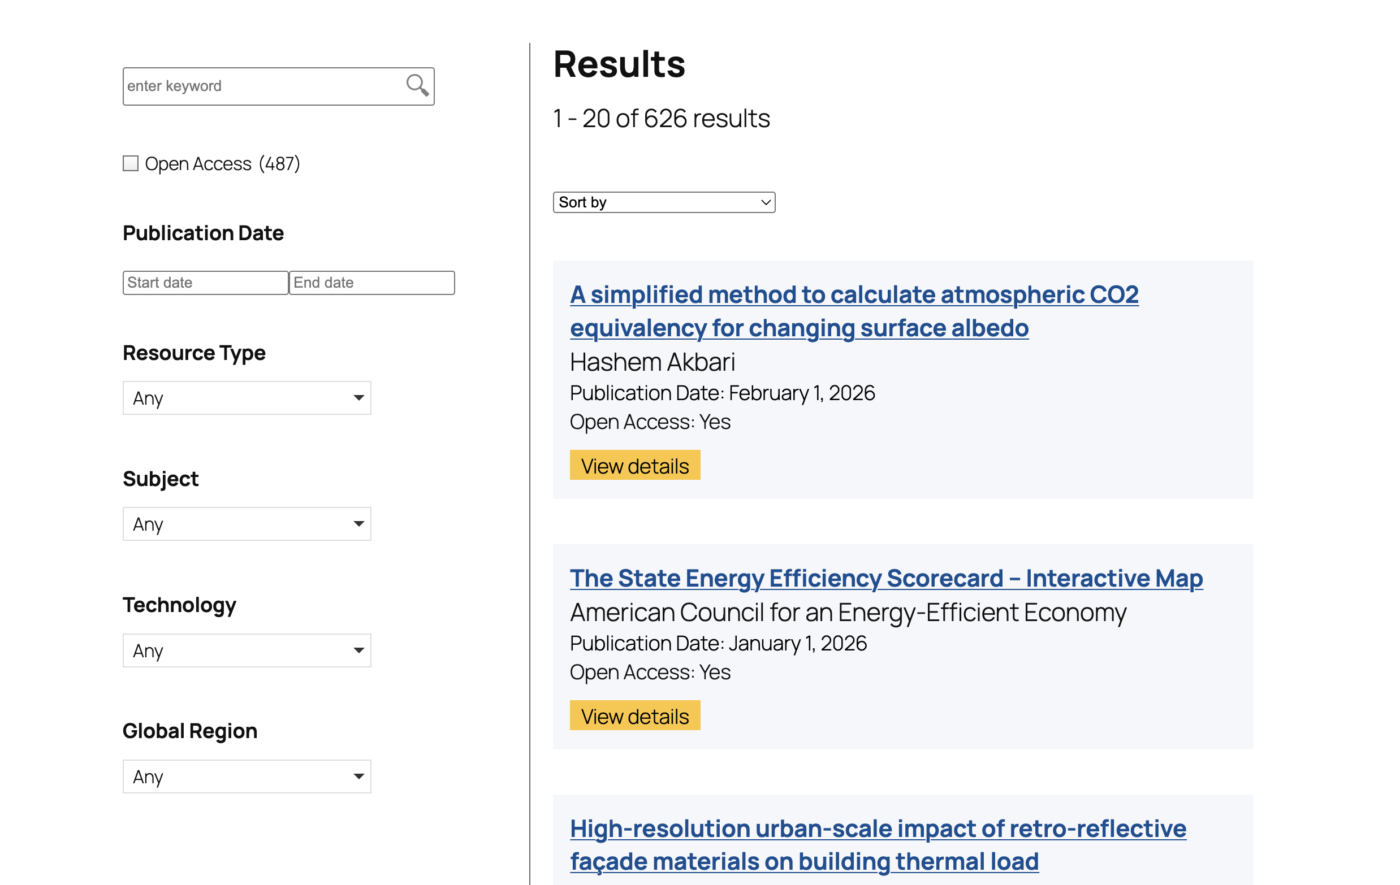Click the Results heading
This screenshot has width=1400, height=885.
pyautogui.click(x=619, y=64)
